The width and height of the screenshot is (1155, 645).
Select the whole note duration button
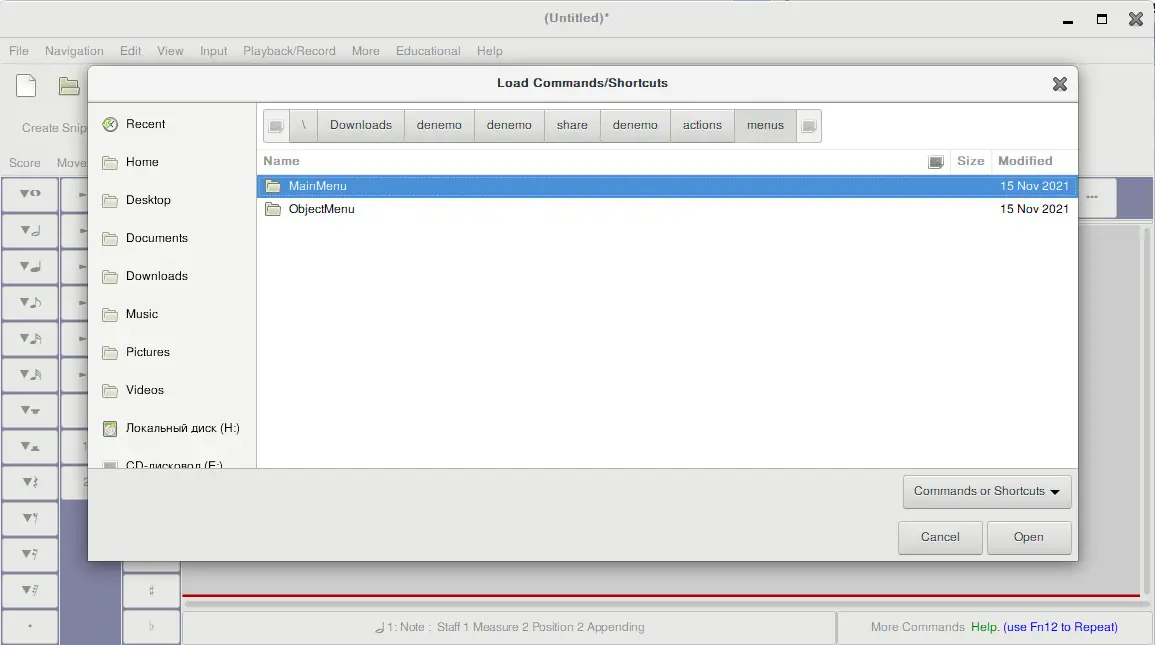(30, 194)
